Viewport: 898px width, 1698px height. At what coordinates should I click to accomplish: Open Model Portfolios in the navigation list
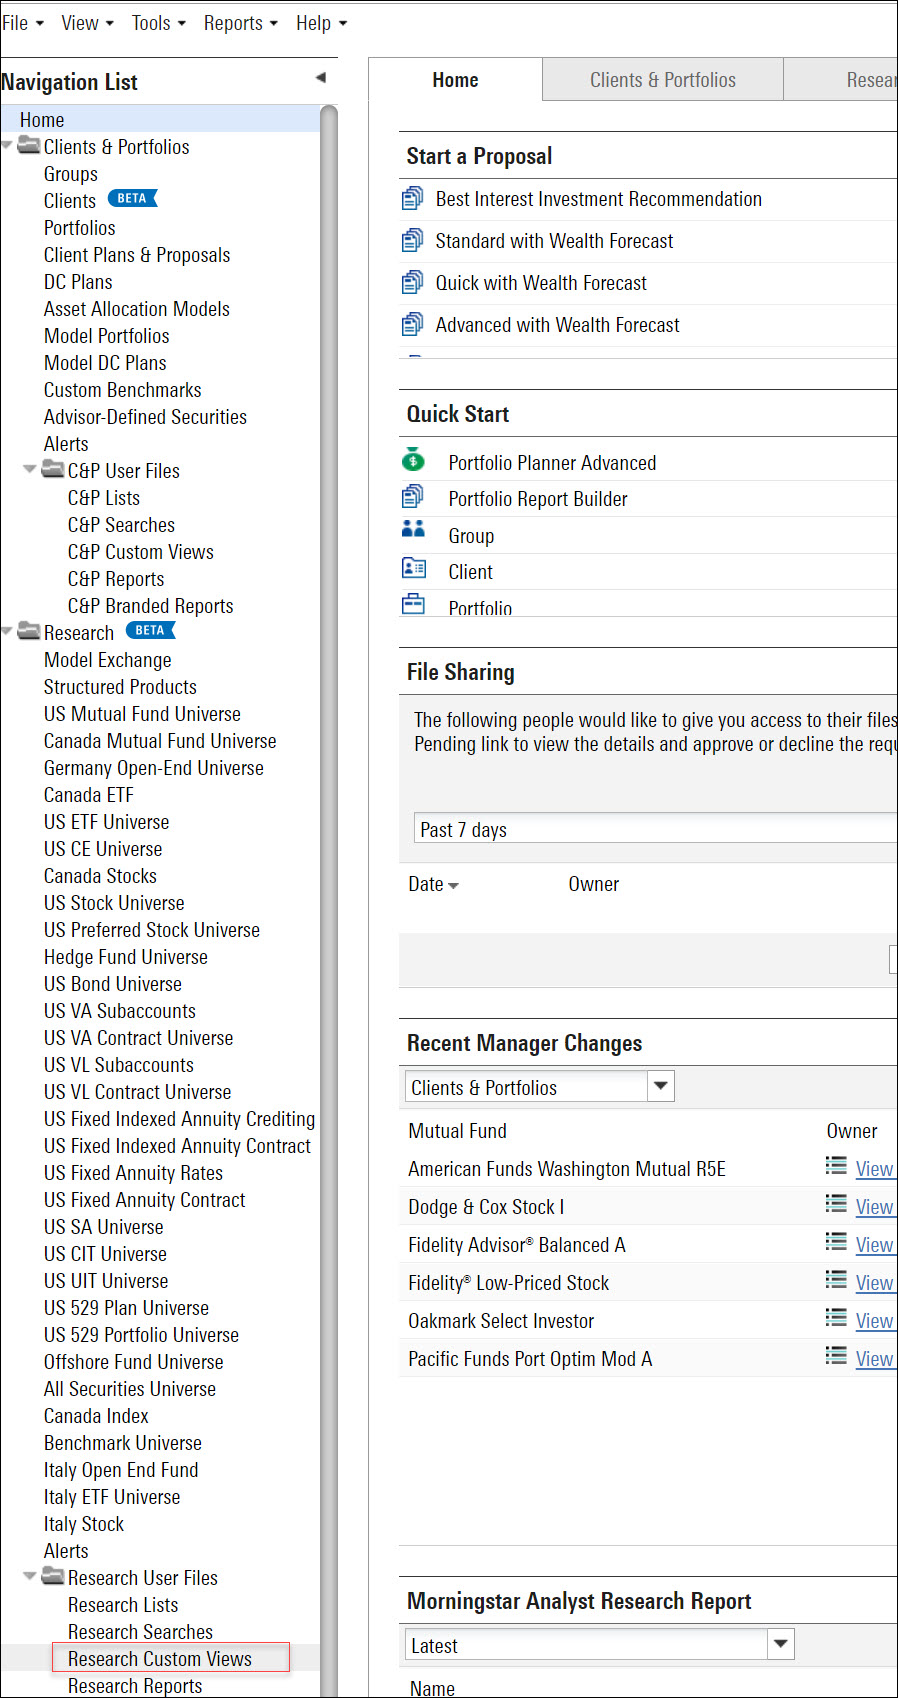[107, 336]
